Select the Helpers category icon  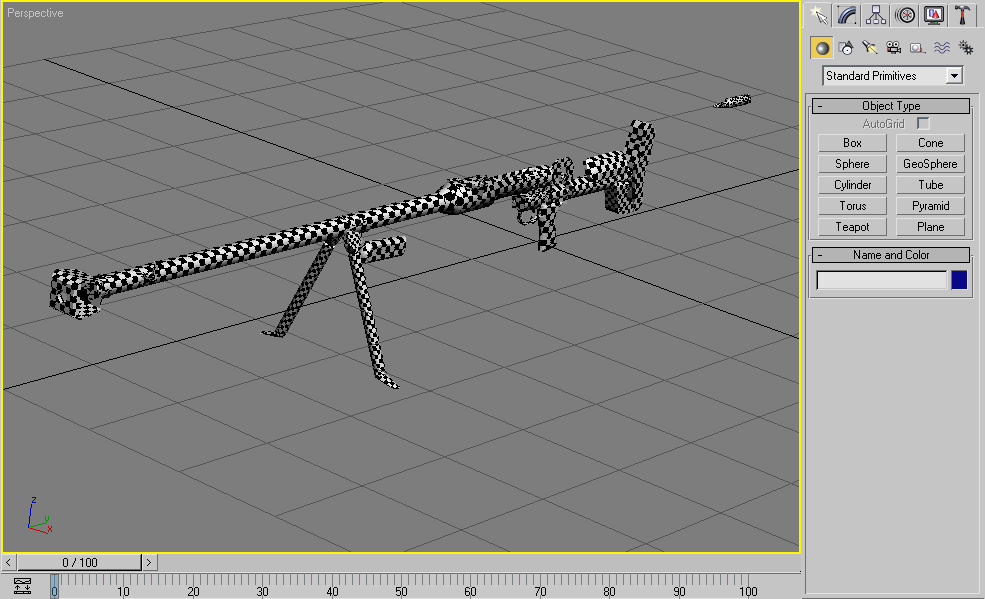(917, 47)
